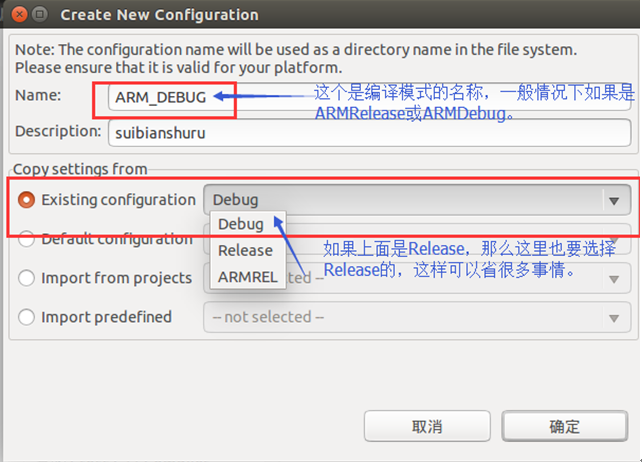Screen dimensions: 642x462
Task: Open the Existing configuration combo box
Action: click(416, 200)
